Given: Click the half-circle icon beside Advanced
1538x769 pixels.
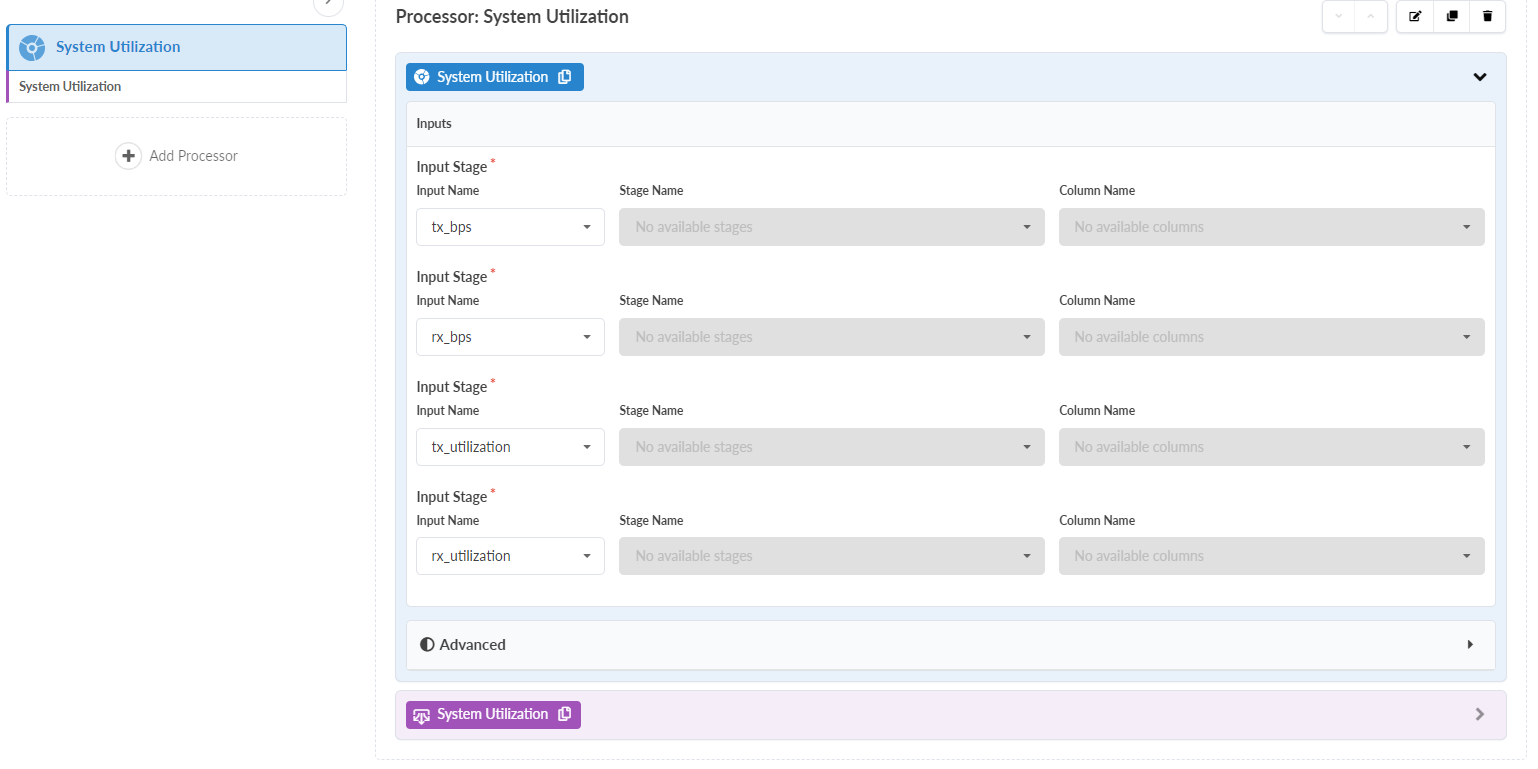Looking at the screenshot, I should pos(427,645).
